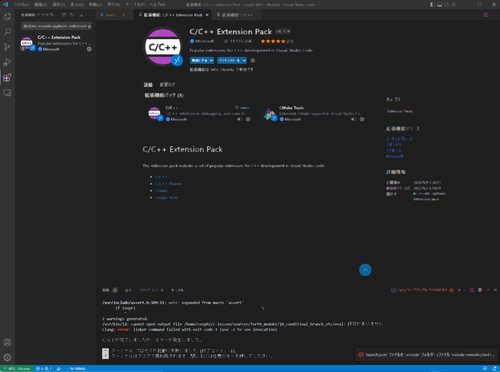
Task: Toggle the secondary side bar layout button
Action: (x=447, y=5)
